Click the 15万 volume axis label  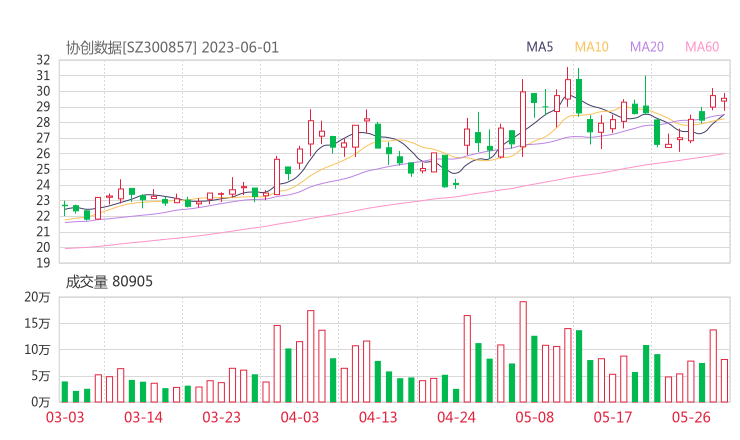[x=37, y=323]
